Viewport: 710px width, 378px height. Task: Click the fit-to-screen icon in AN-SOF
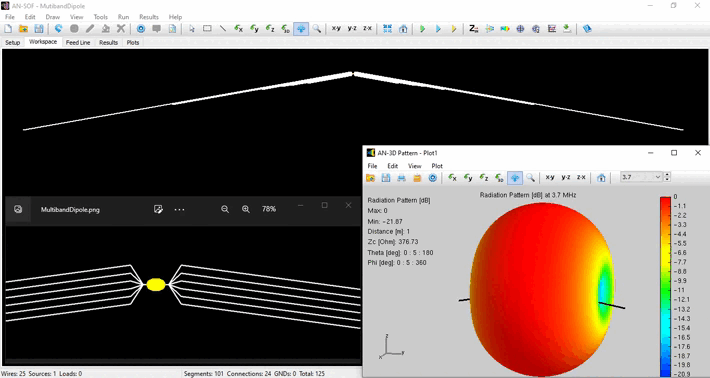(387, 29)
